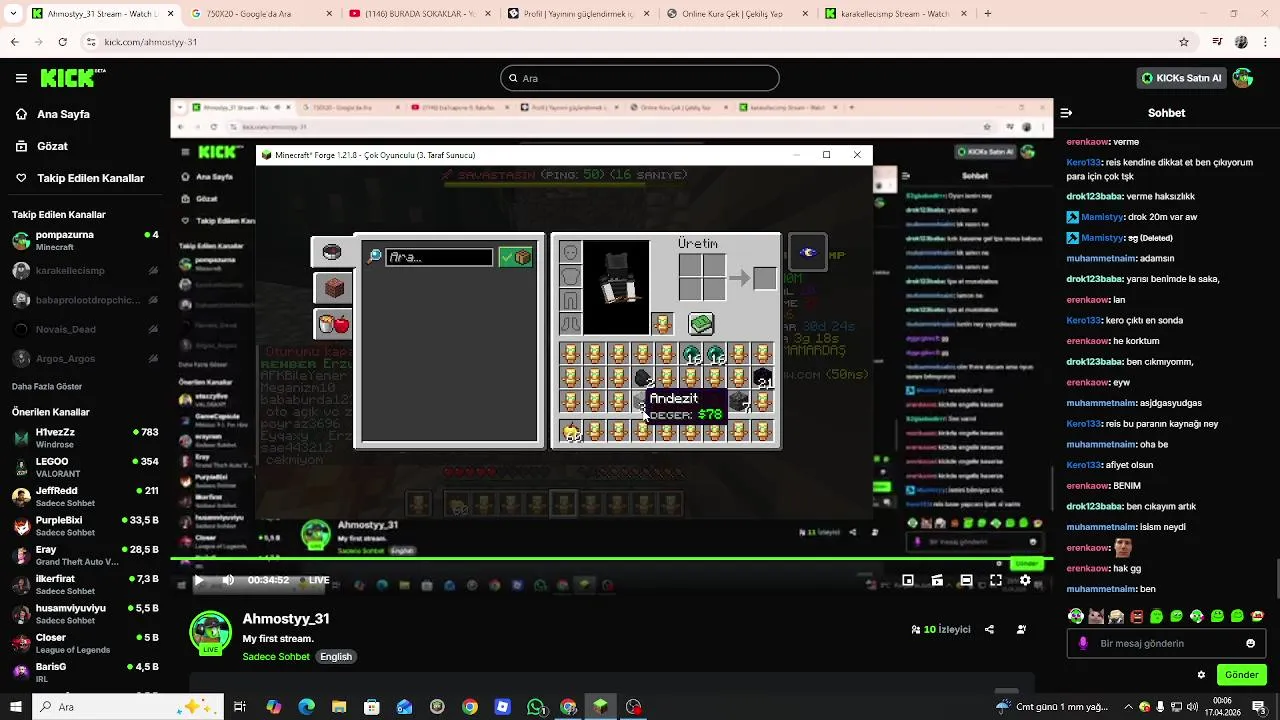Viewport: 1280px width, 720px height.
Task: Open Sadece Sohbet category link
Action: click(x=276, y=657)
